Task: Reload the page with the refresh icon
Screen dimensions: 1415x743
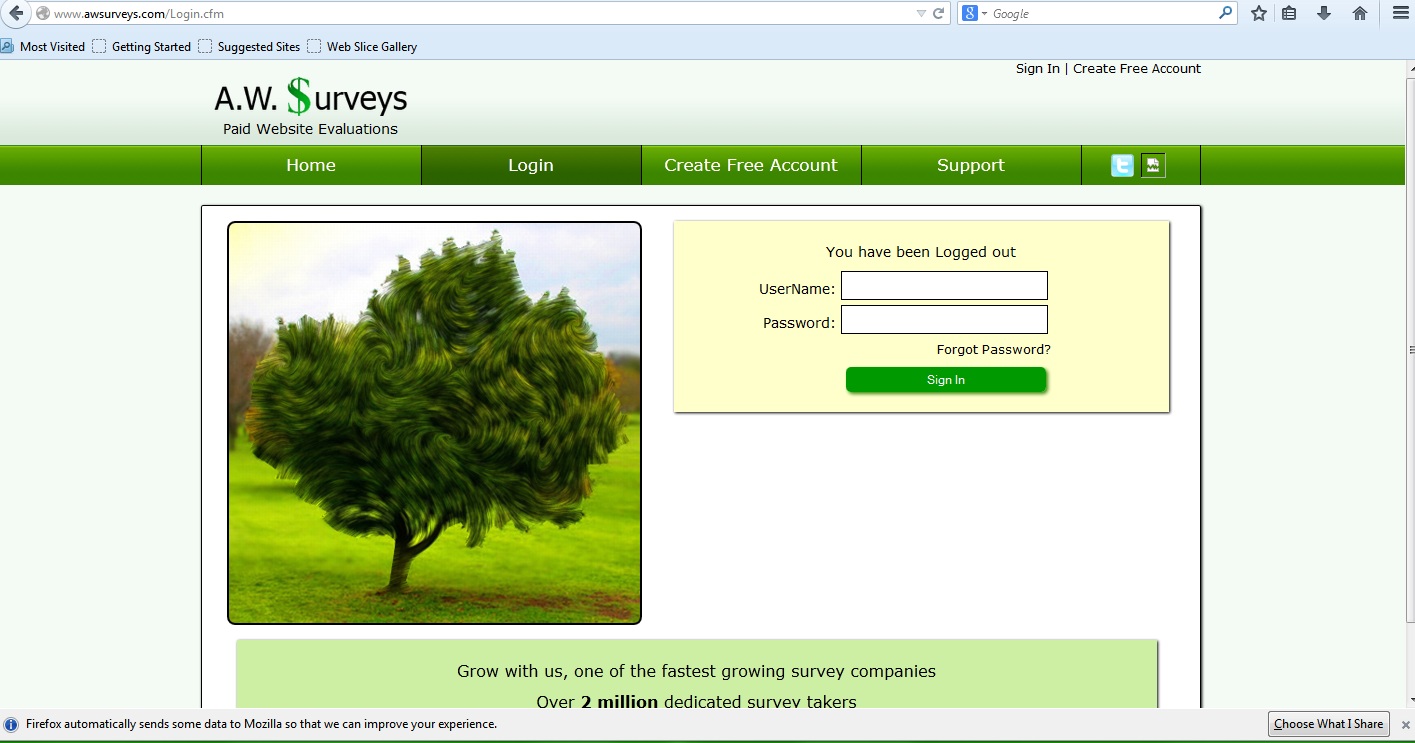Action: tap(938, 14)
